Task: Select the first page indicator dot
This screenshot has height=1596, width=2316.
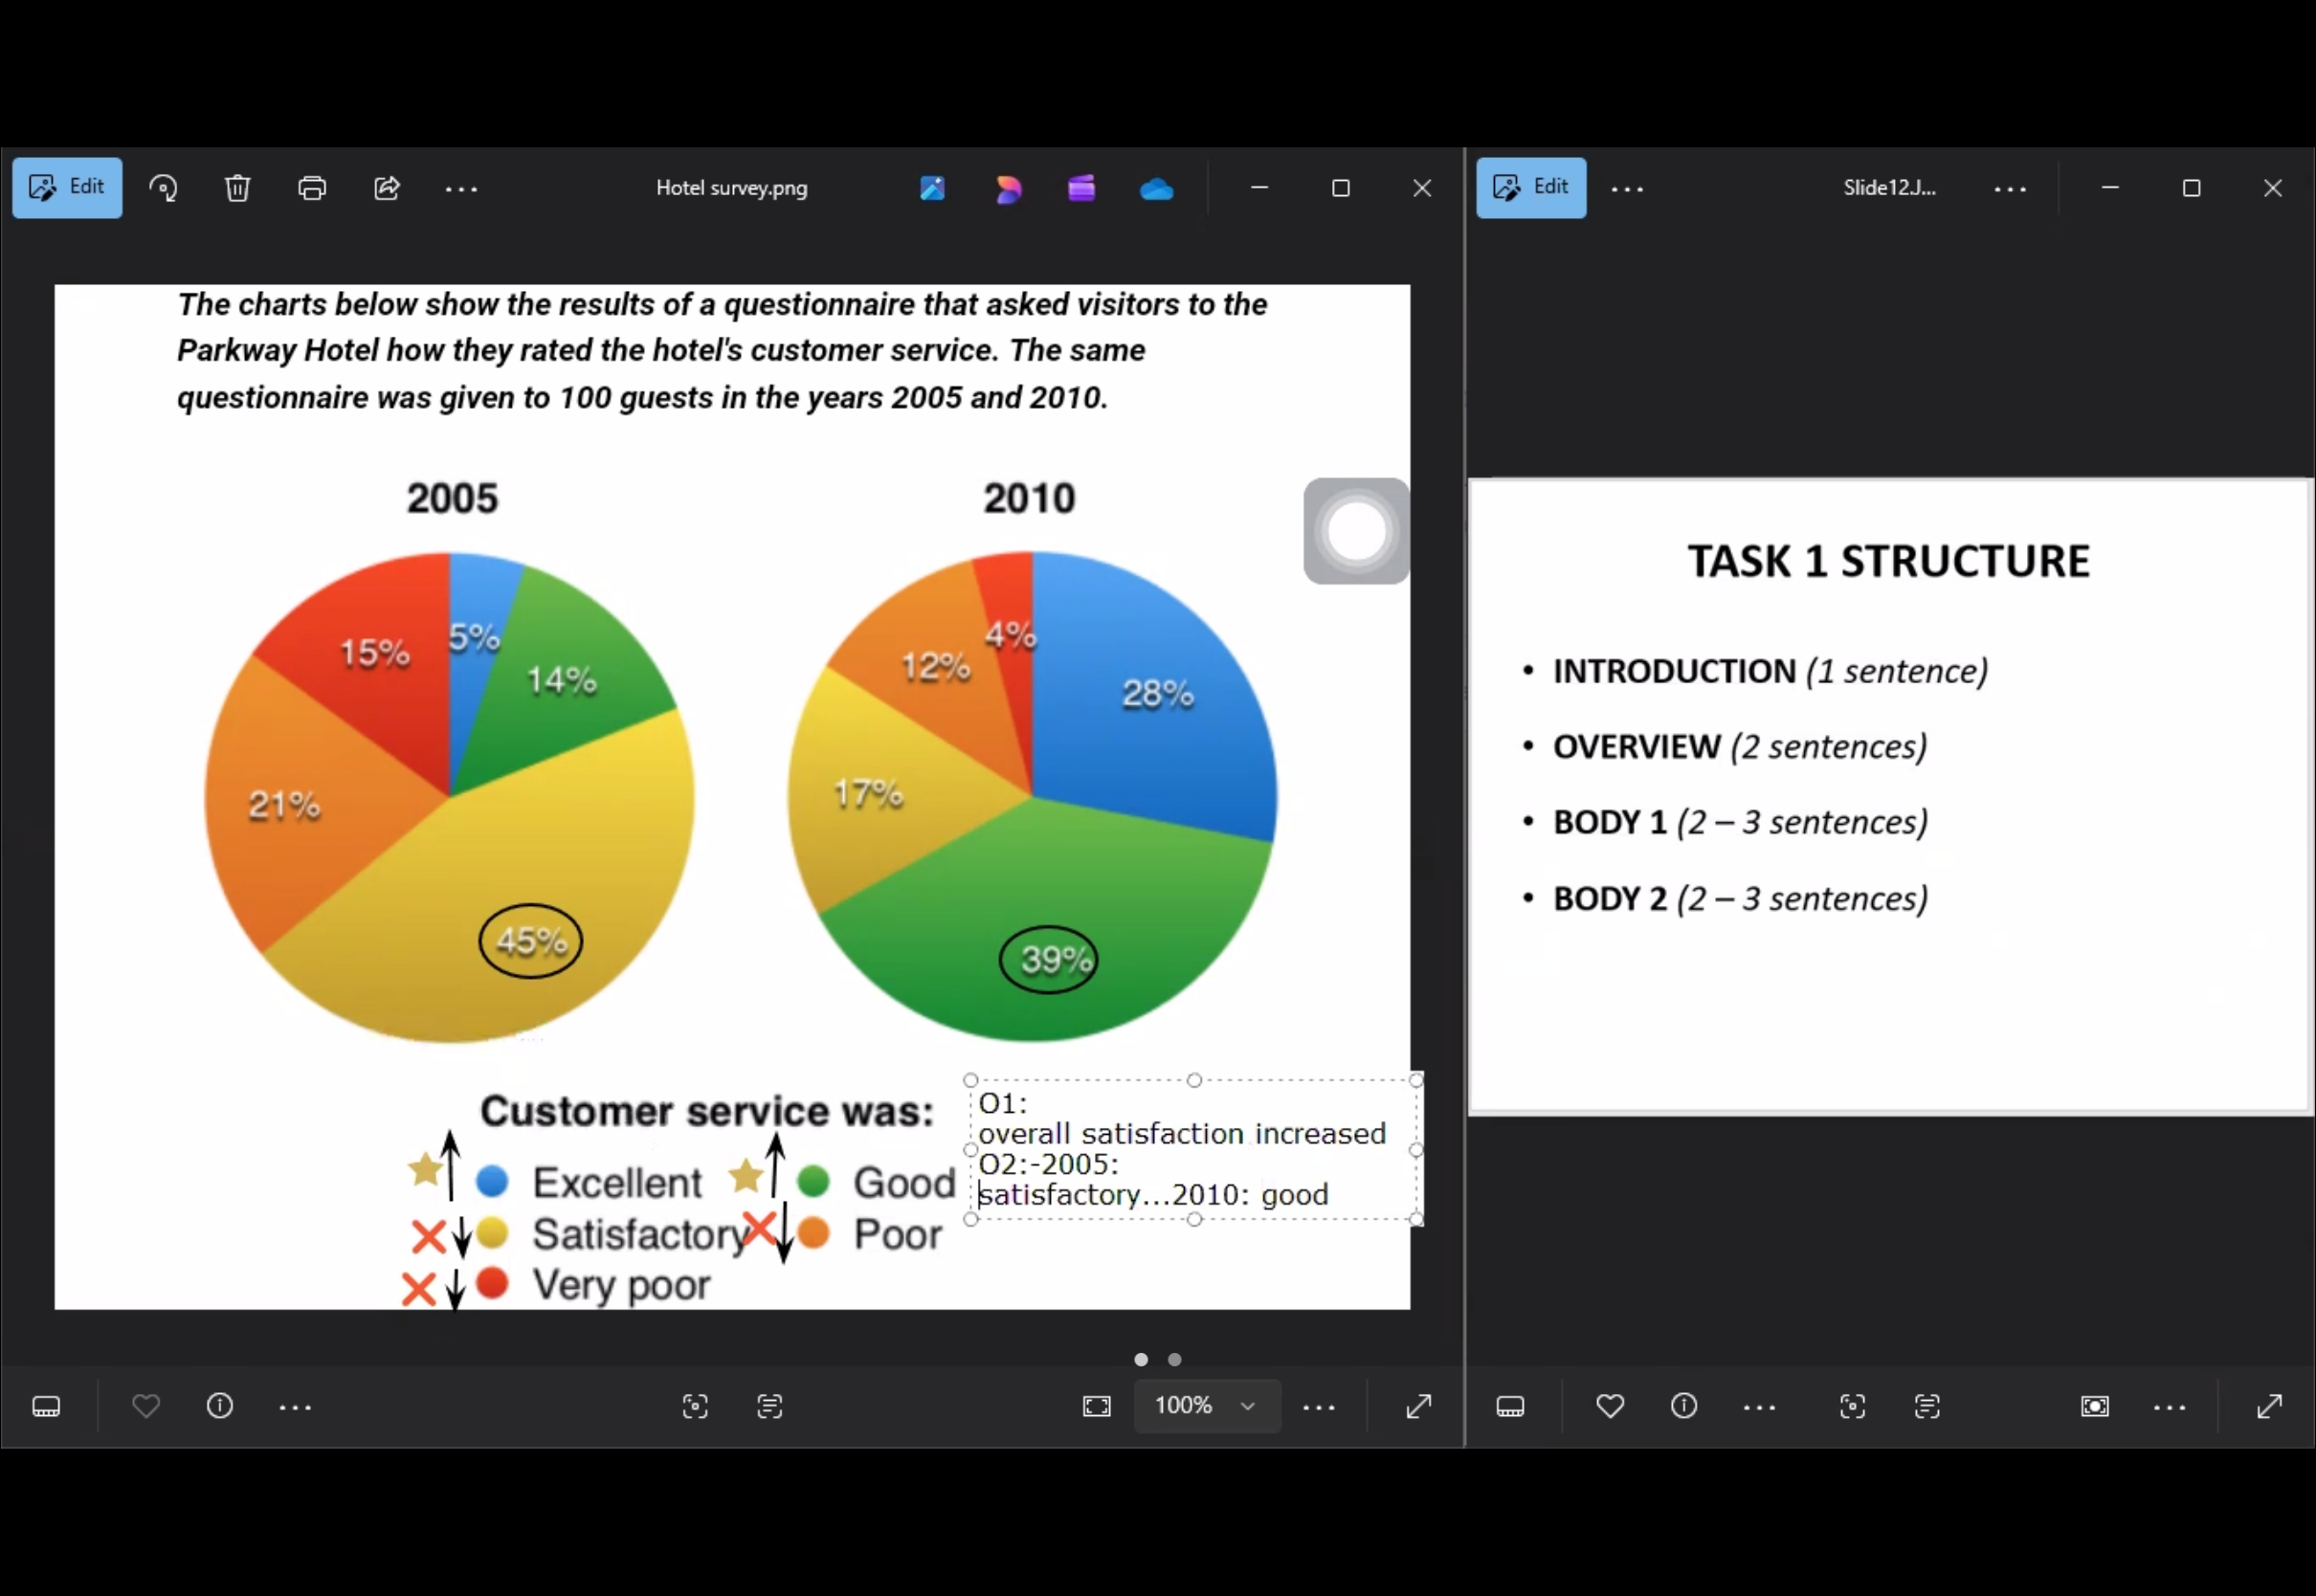Action: (x=1141, y=1360)
